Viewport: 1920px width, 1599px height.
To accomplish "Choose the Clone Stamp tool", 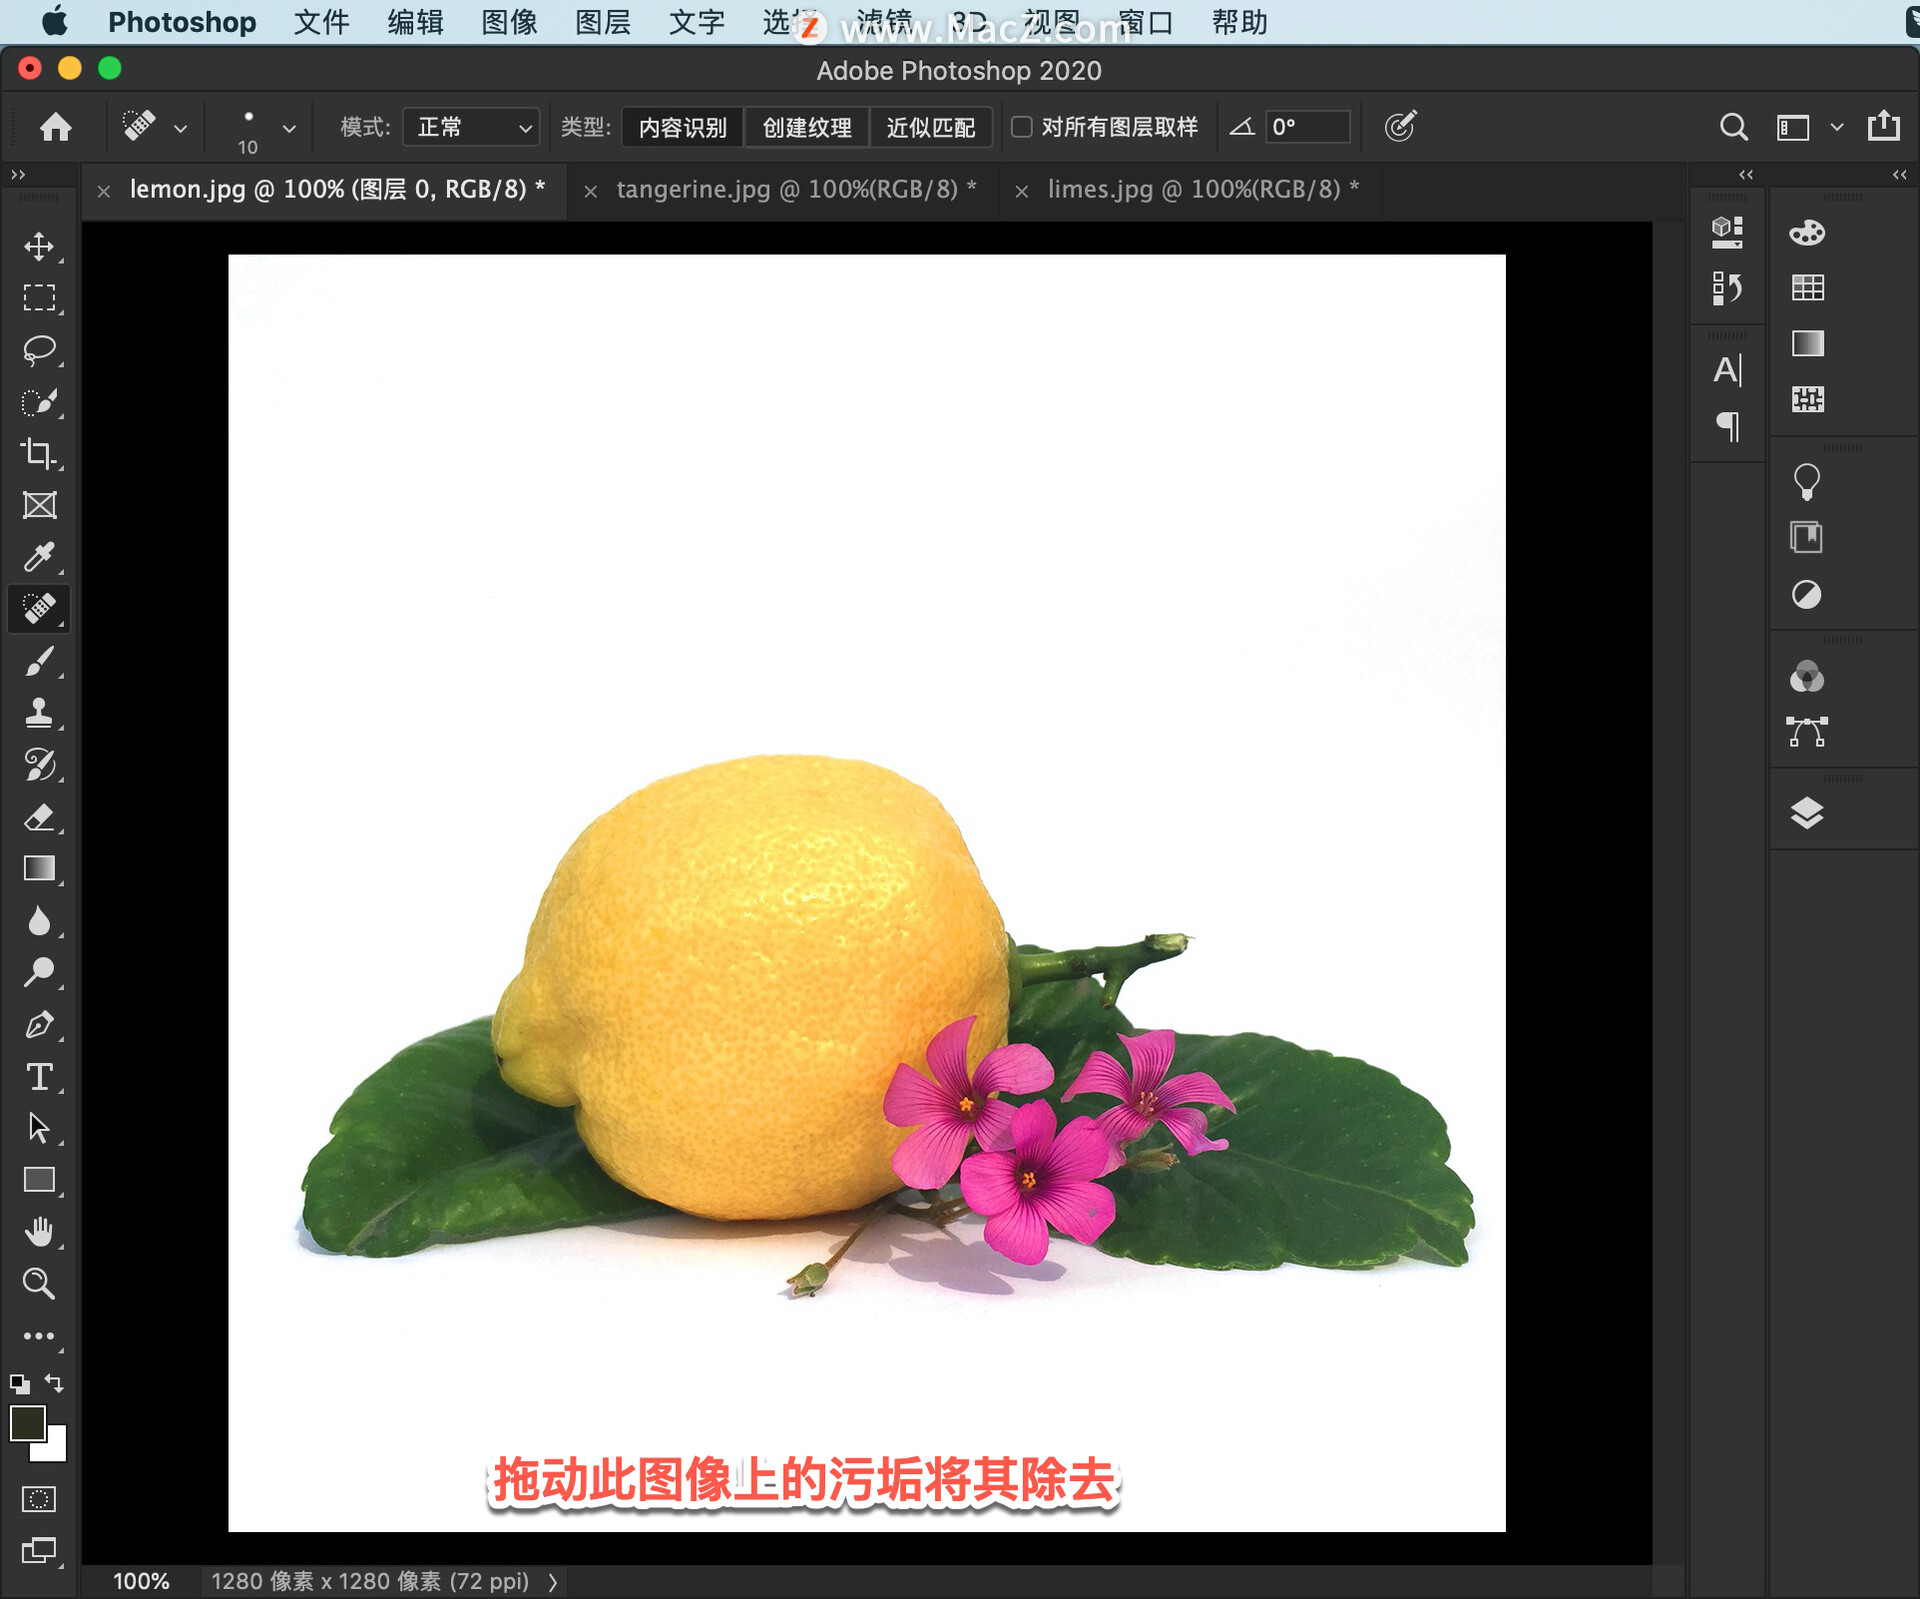I will click(x=40, y=712).
